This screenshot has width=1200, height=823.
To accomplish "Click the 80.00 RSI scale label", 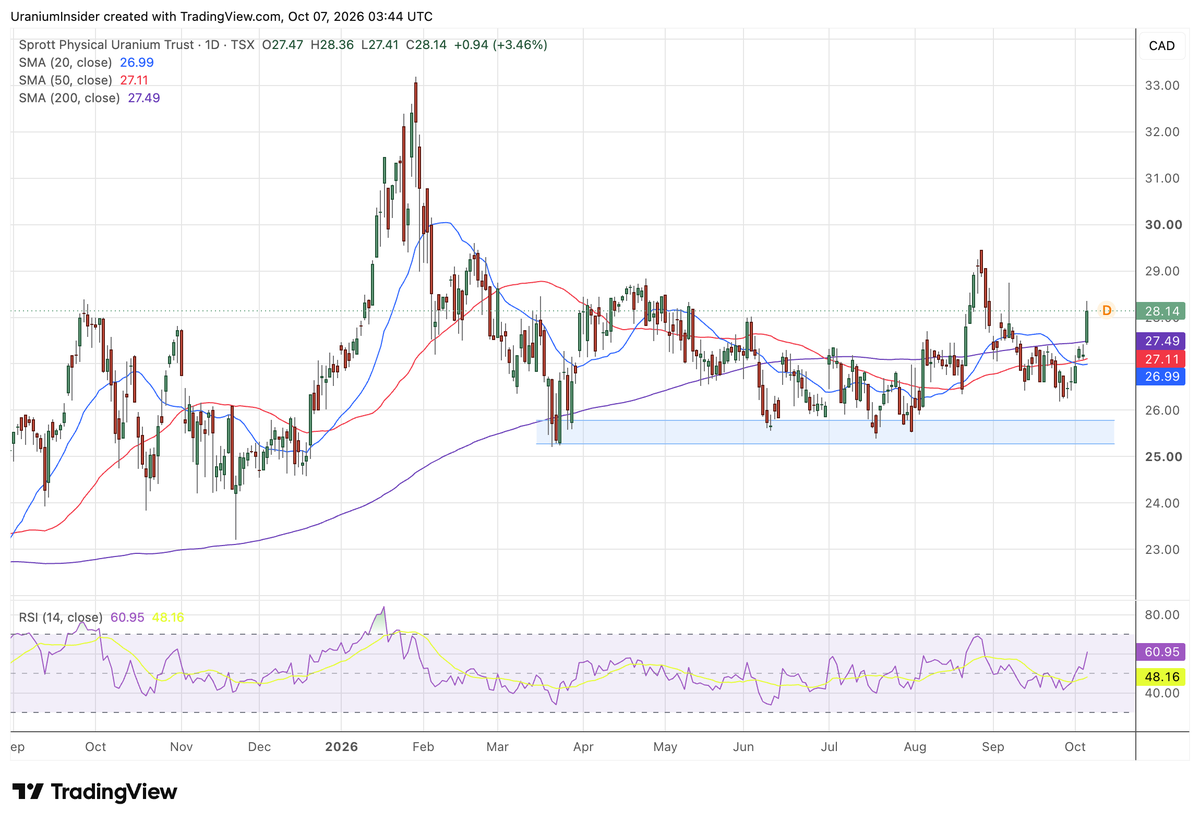I will [x=1161, y=615].
